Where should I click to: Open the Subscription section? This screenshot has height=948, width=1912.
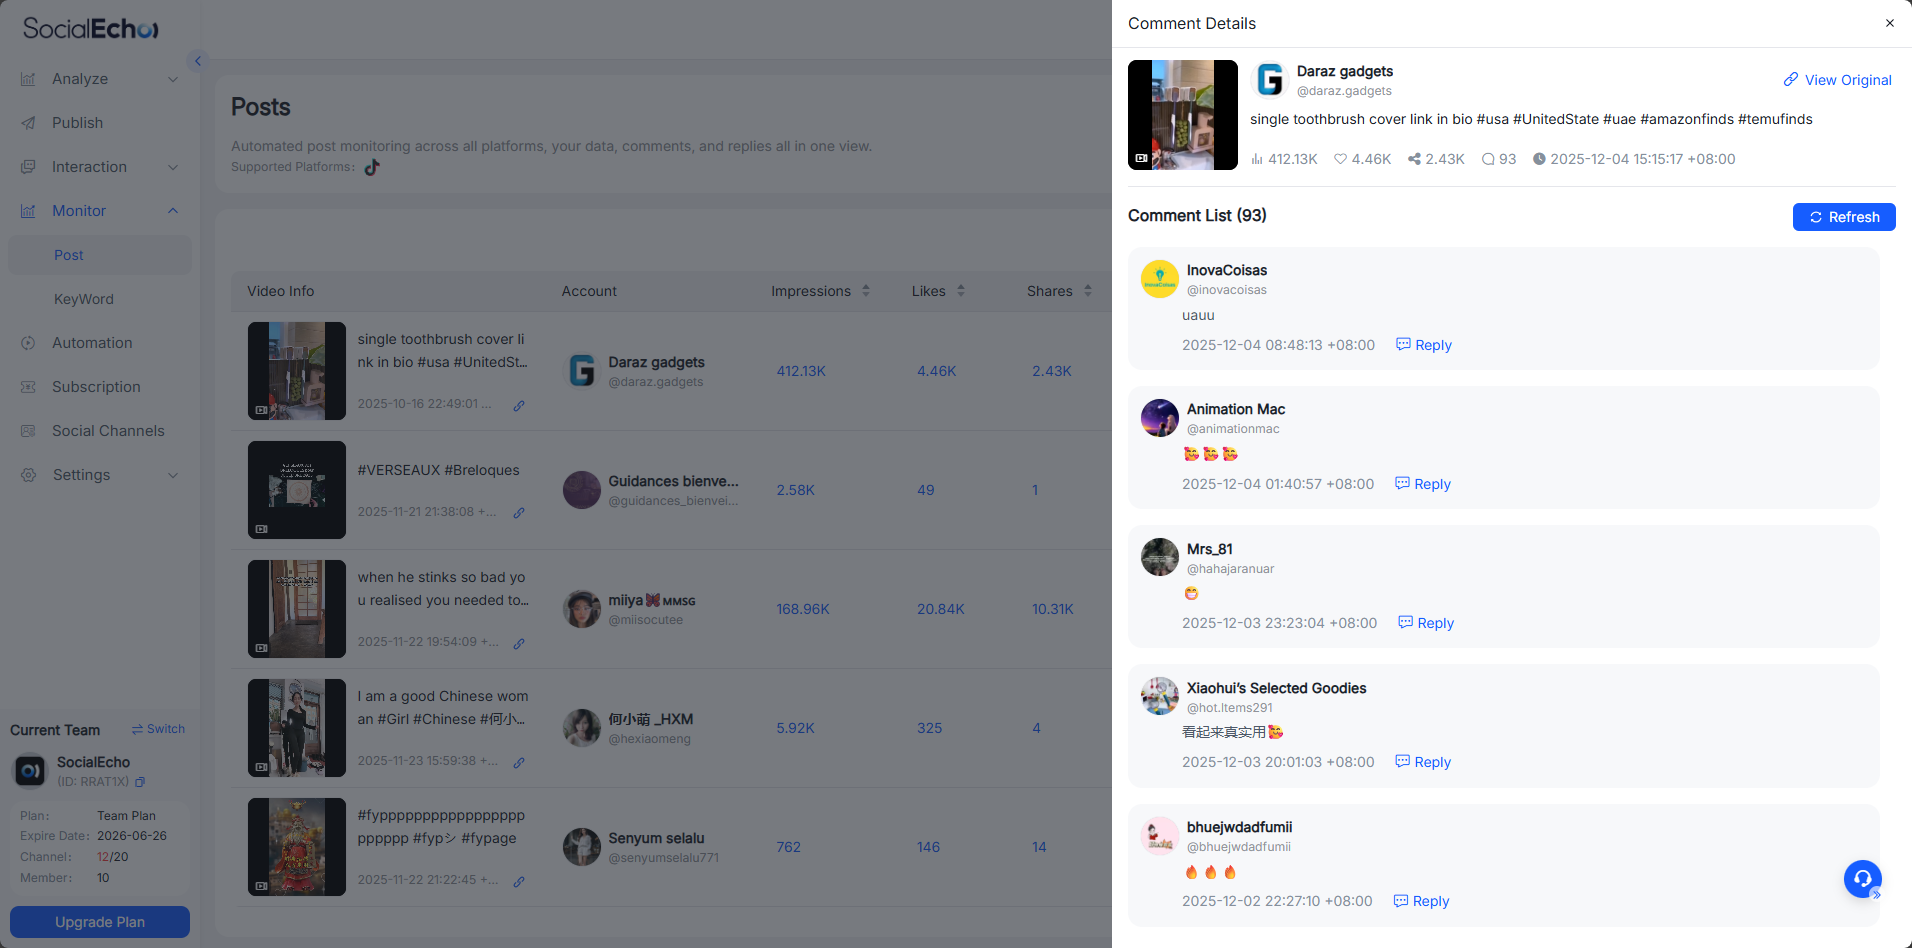tap(100, 387)
